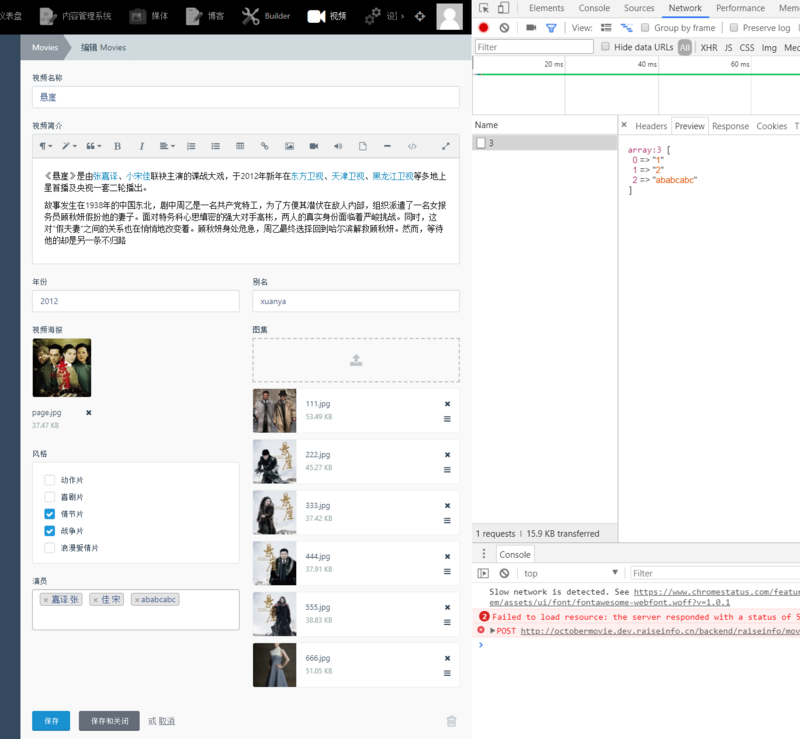
Task: Click the 年份 input field with 2012
Action: coord(136,301)
